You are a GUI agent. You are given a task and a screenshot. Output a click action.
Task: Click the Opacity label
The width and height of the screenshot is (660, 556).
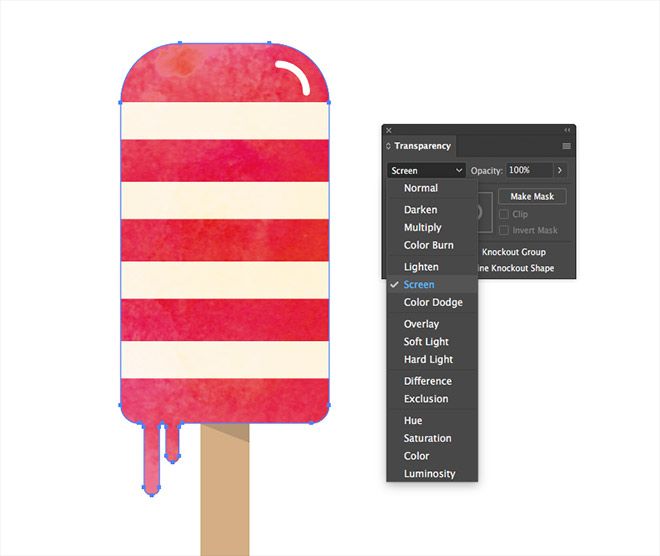(486, 171)
